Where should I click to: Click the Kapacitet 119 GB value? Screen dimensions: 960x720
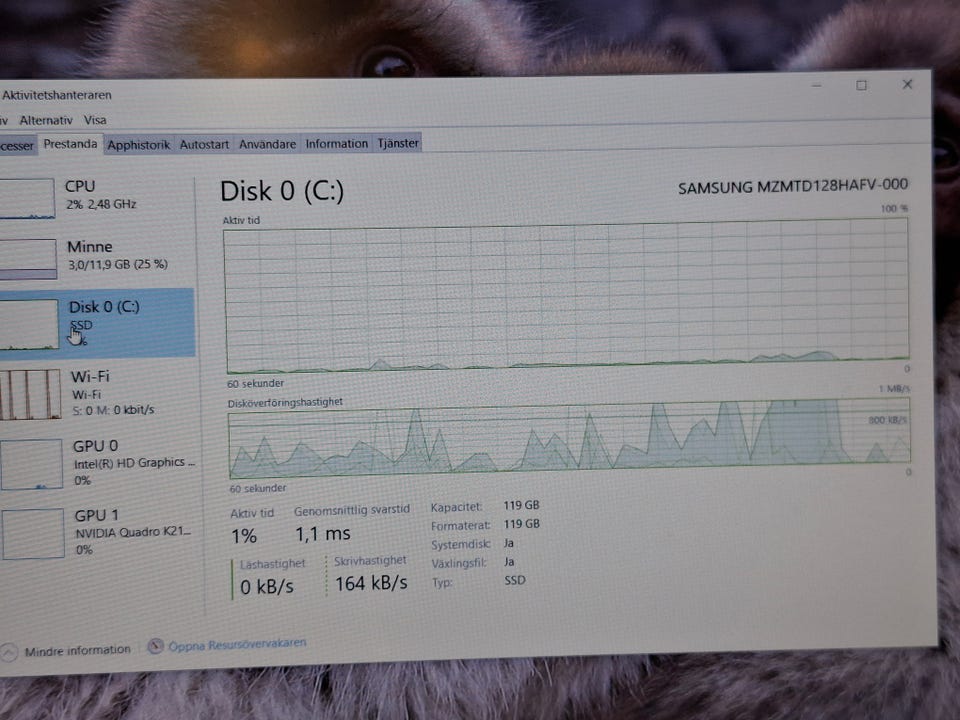[521, 505]
